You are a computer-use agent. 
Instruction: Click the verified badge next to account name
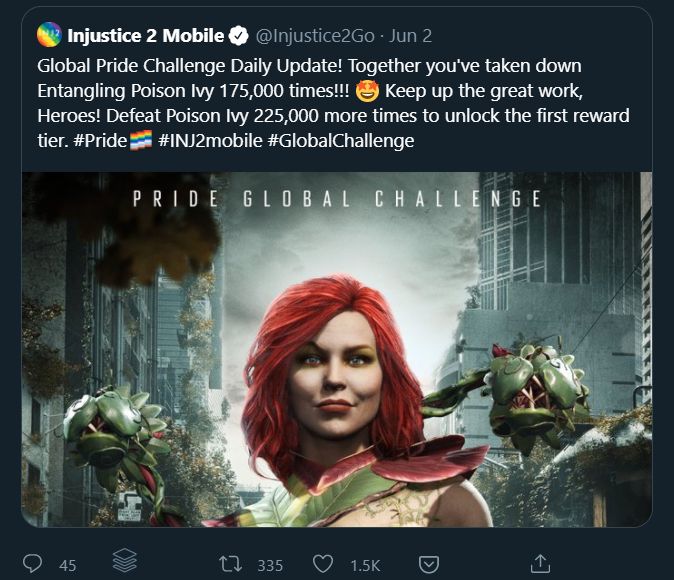tap(239, 37)
